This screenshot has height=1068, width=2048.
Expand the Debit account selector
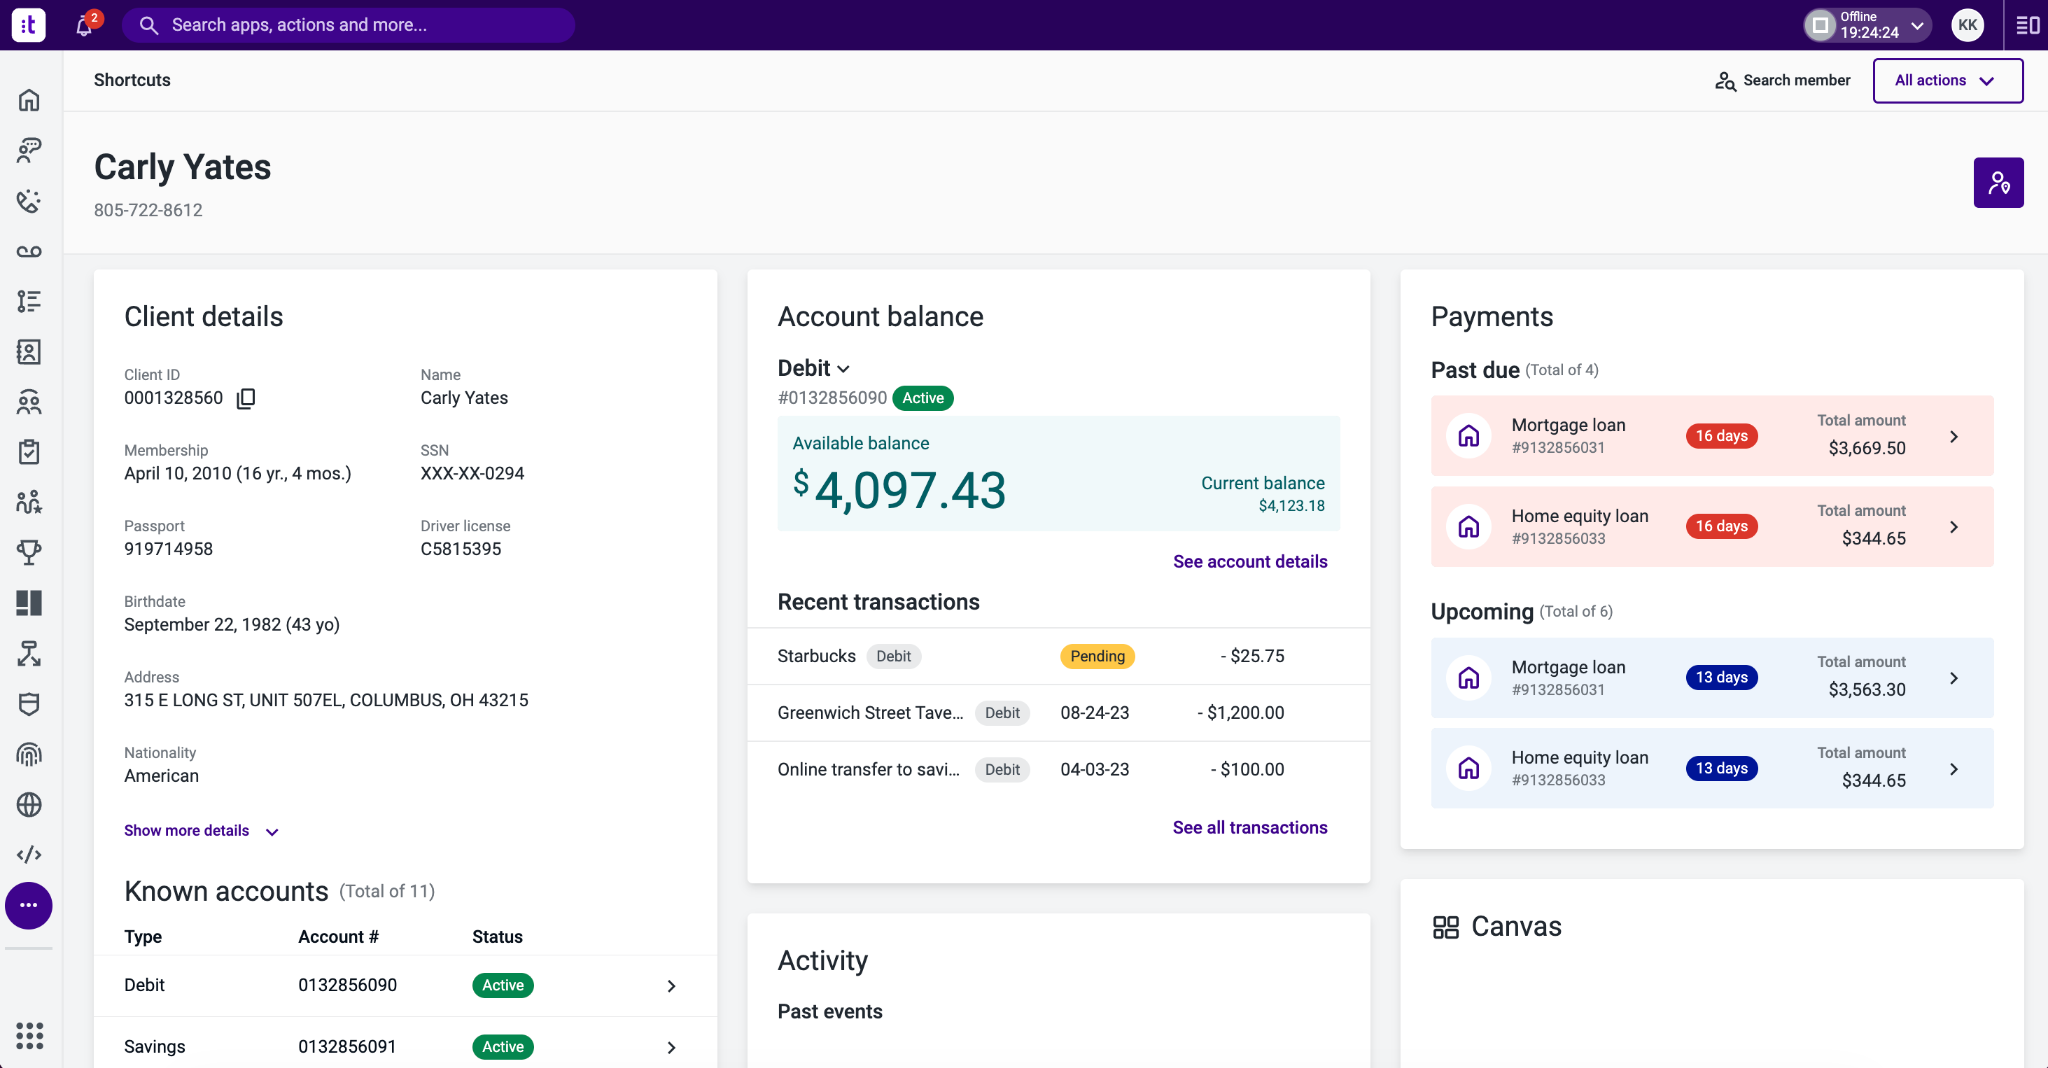(x=814, y=368)
